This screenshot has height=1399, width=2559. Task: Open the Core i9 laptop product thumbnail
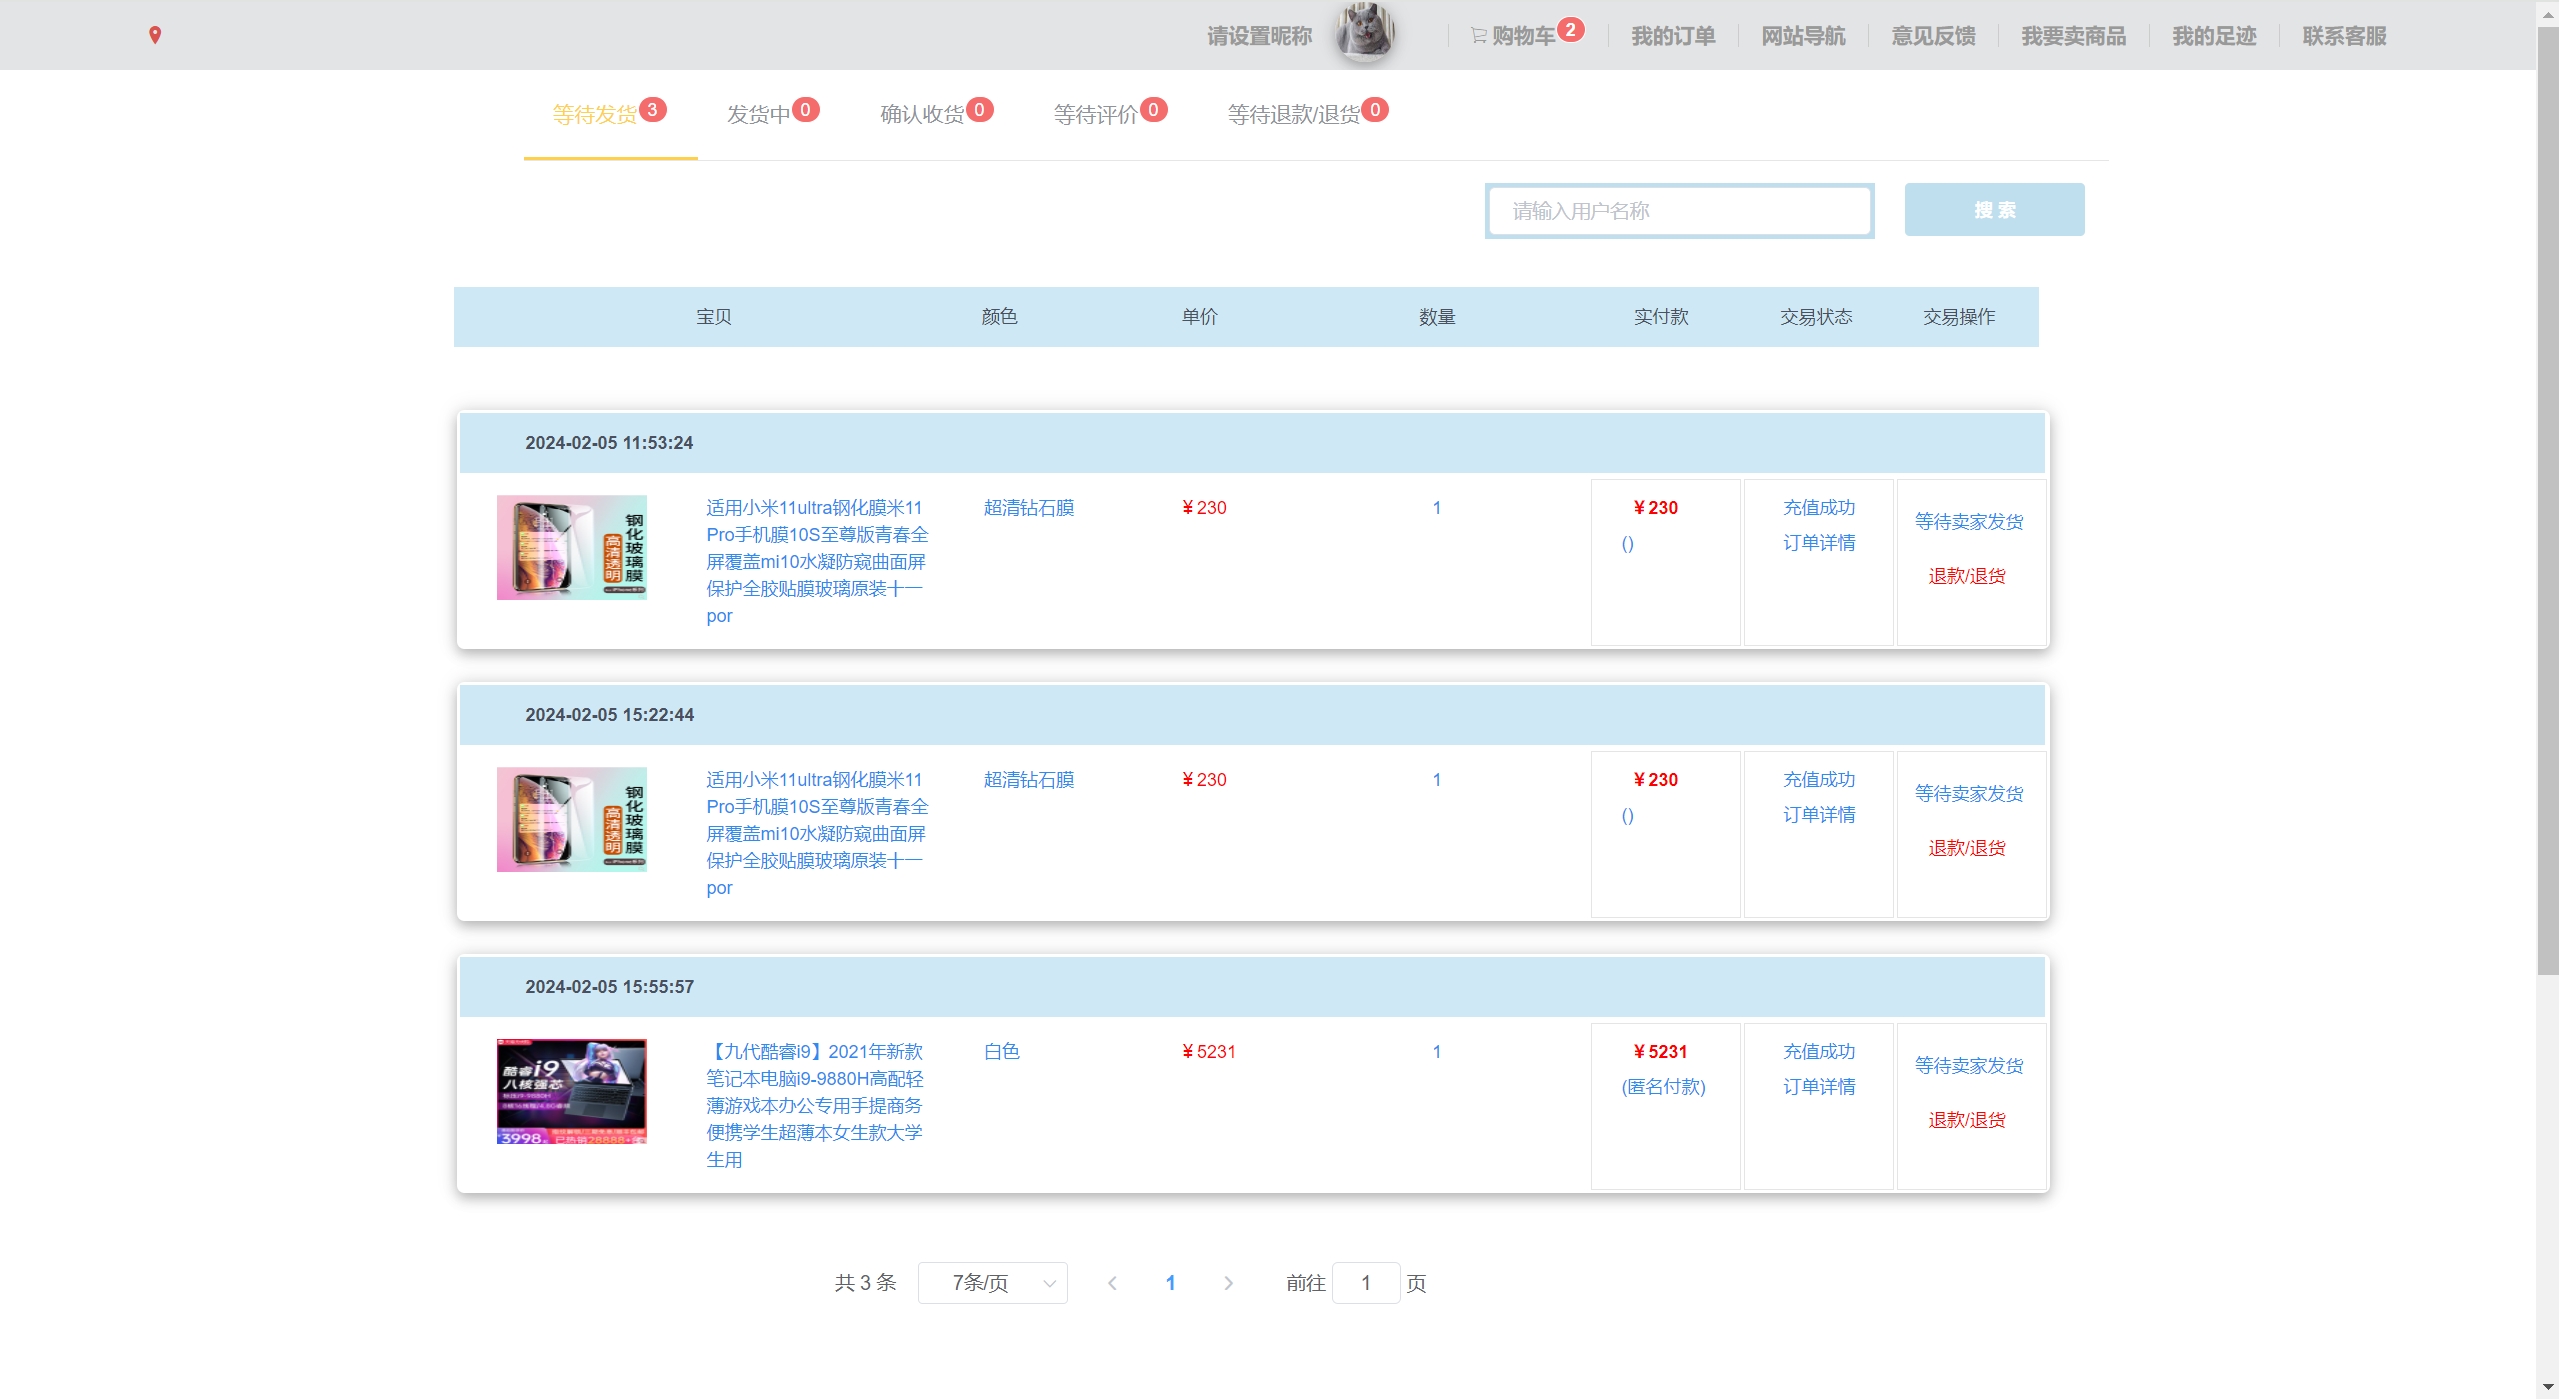pos(571,1091)
